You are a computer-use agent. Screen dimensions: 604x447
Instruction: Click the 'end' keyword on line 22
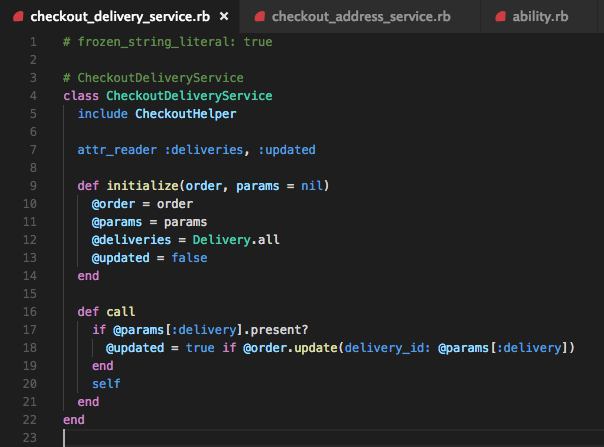[x=74, y=420]
